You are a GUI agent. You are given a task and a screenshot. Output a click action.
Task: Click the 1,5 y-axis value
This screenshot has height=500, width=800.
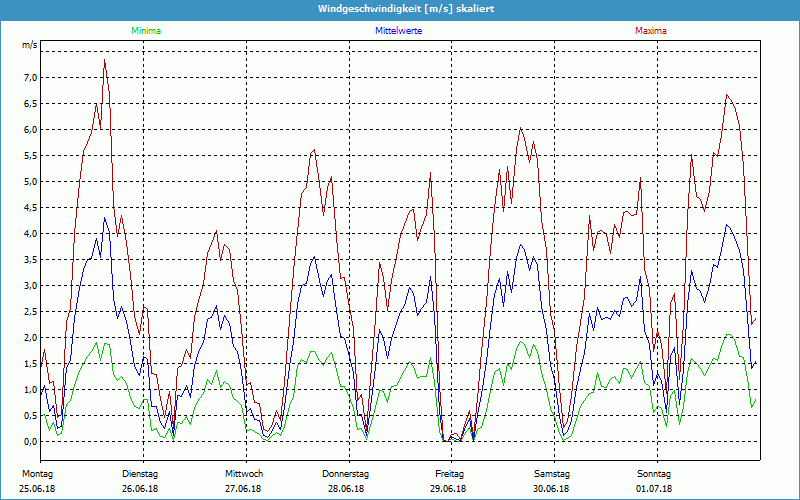tap(30, 364)
